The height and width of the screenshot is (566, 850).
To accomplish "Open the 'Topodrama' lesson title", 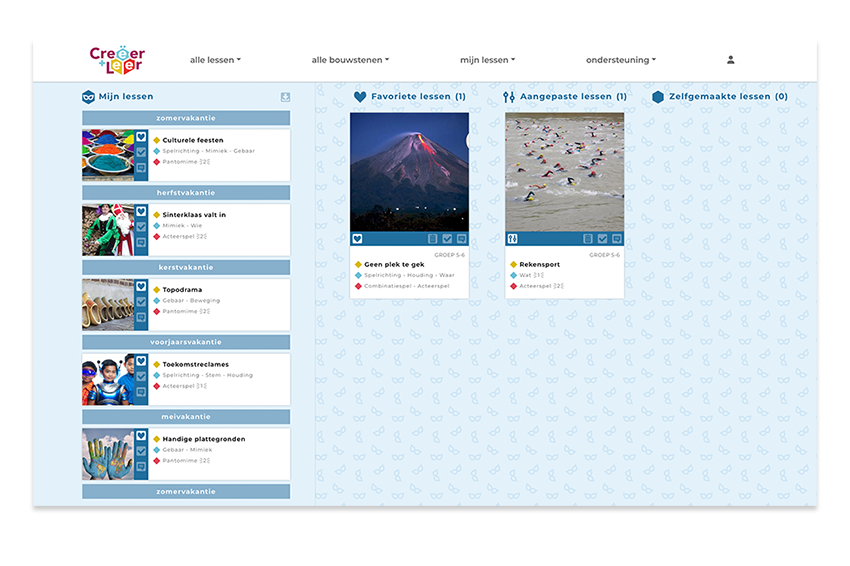I will click(182, 290).
